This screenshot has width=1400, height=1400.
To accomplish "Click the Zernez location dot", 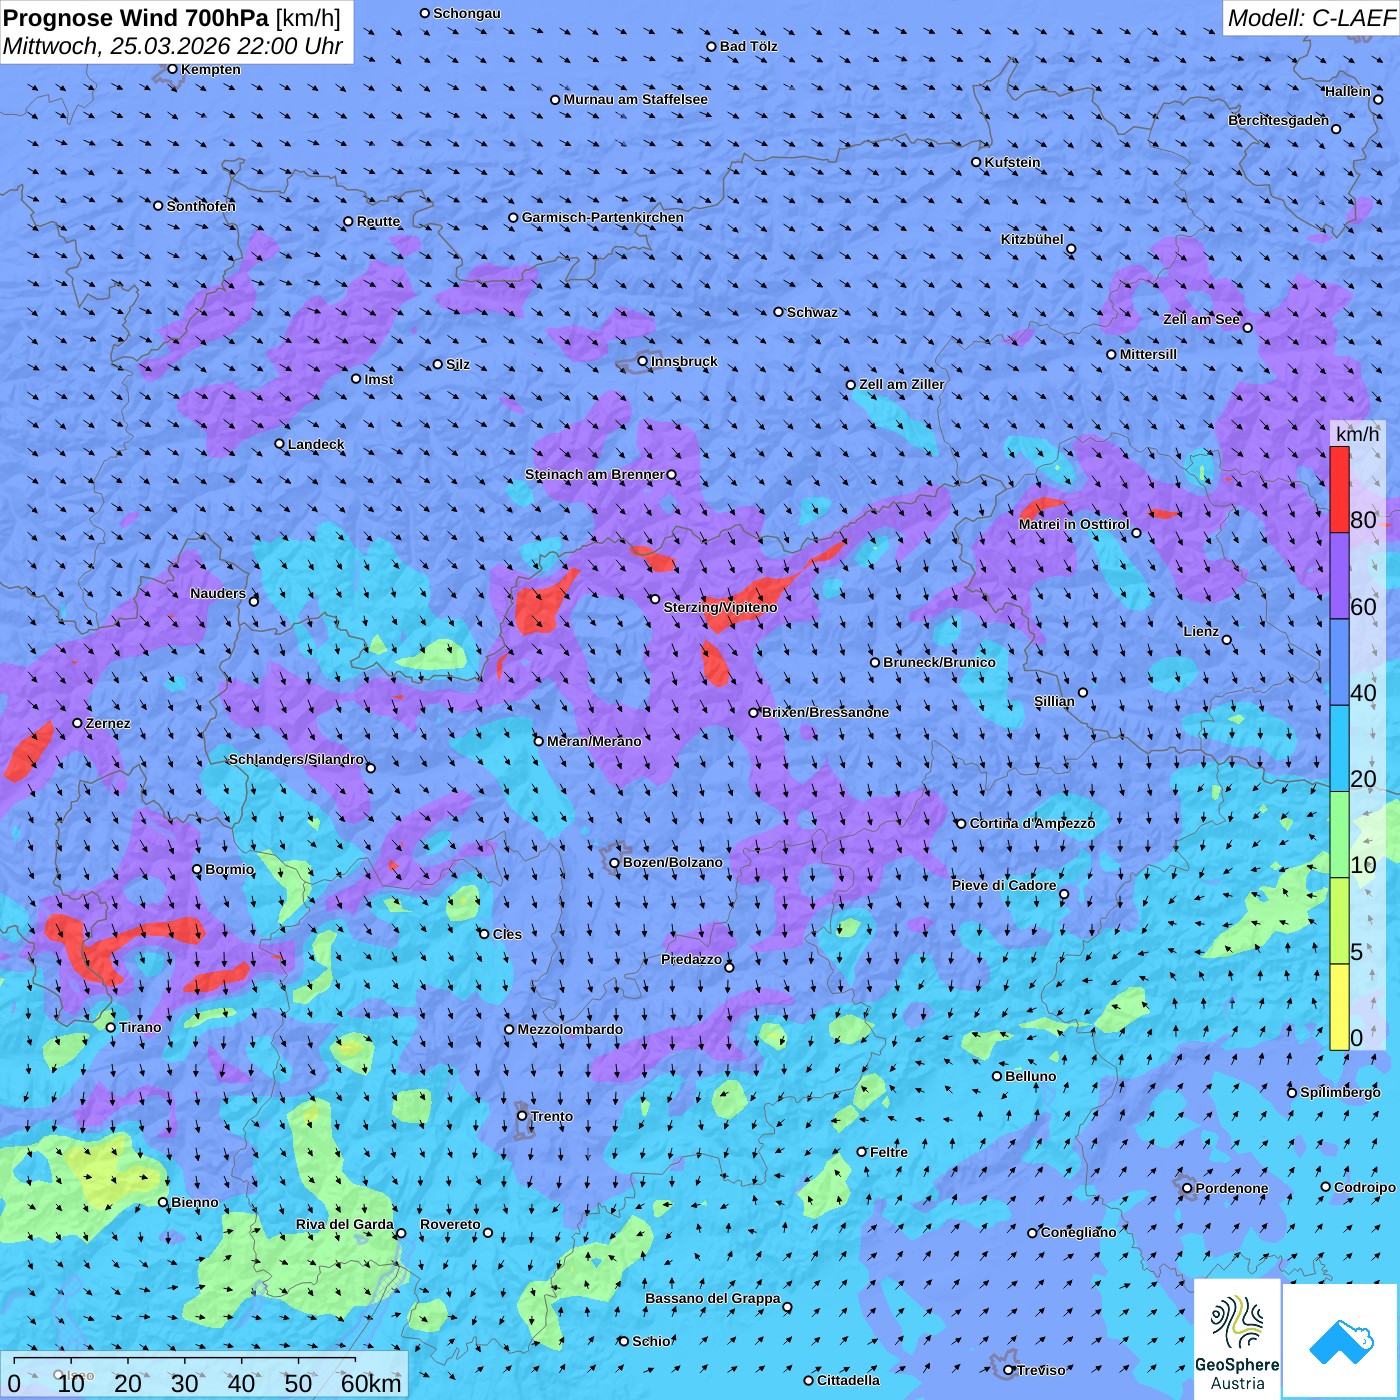I will pos(77,723).
